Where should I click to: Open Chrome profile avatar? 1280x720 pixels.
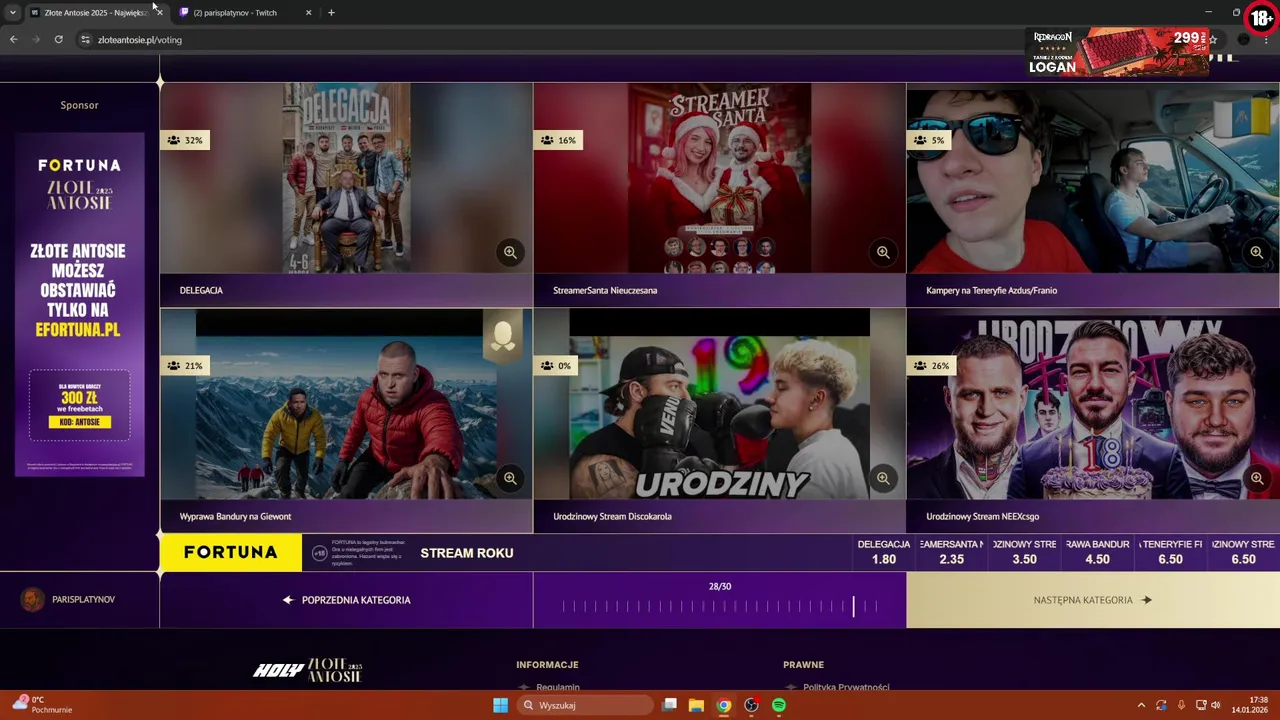[1243, 40]
